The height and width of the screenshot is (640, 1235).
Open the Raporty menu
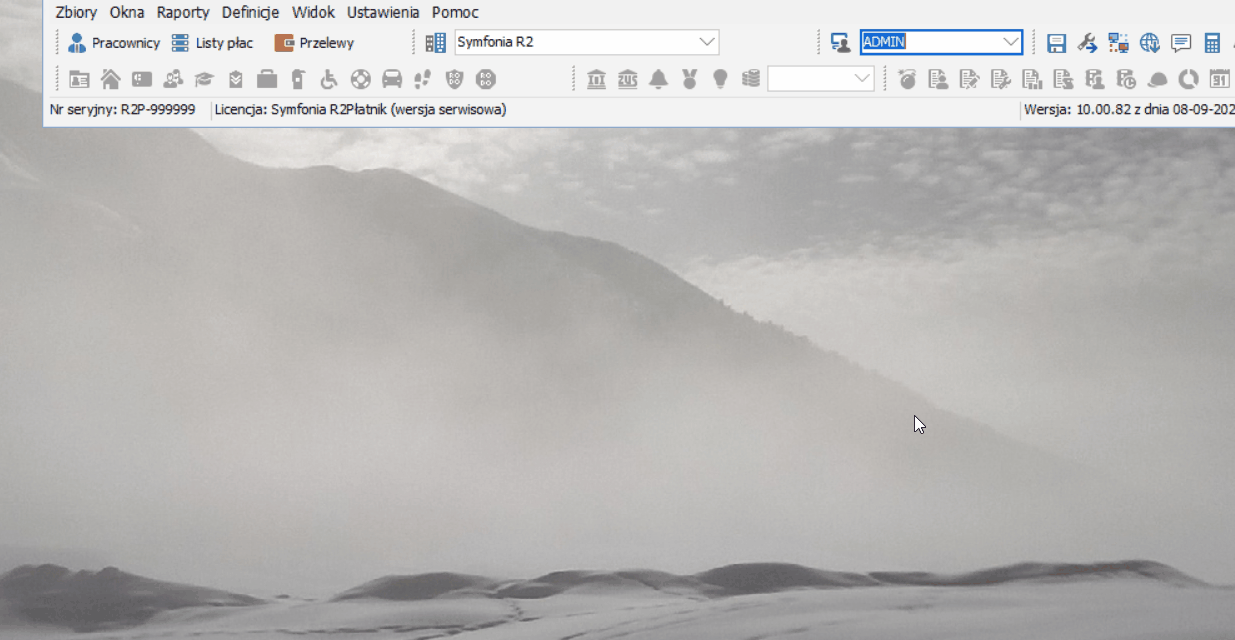[183, 13]
